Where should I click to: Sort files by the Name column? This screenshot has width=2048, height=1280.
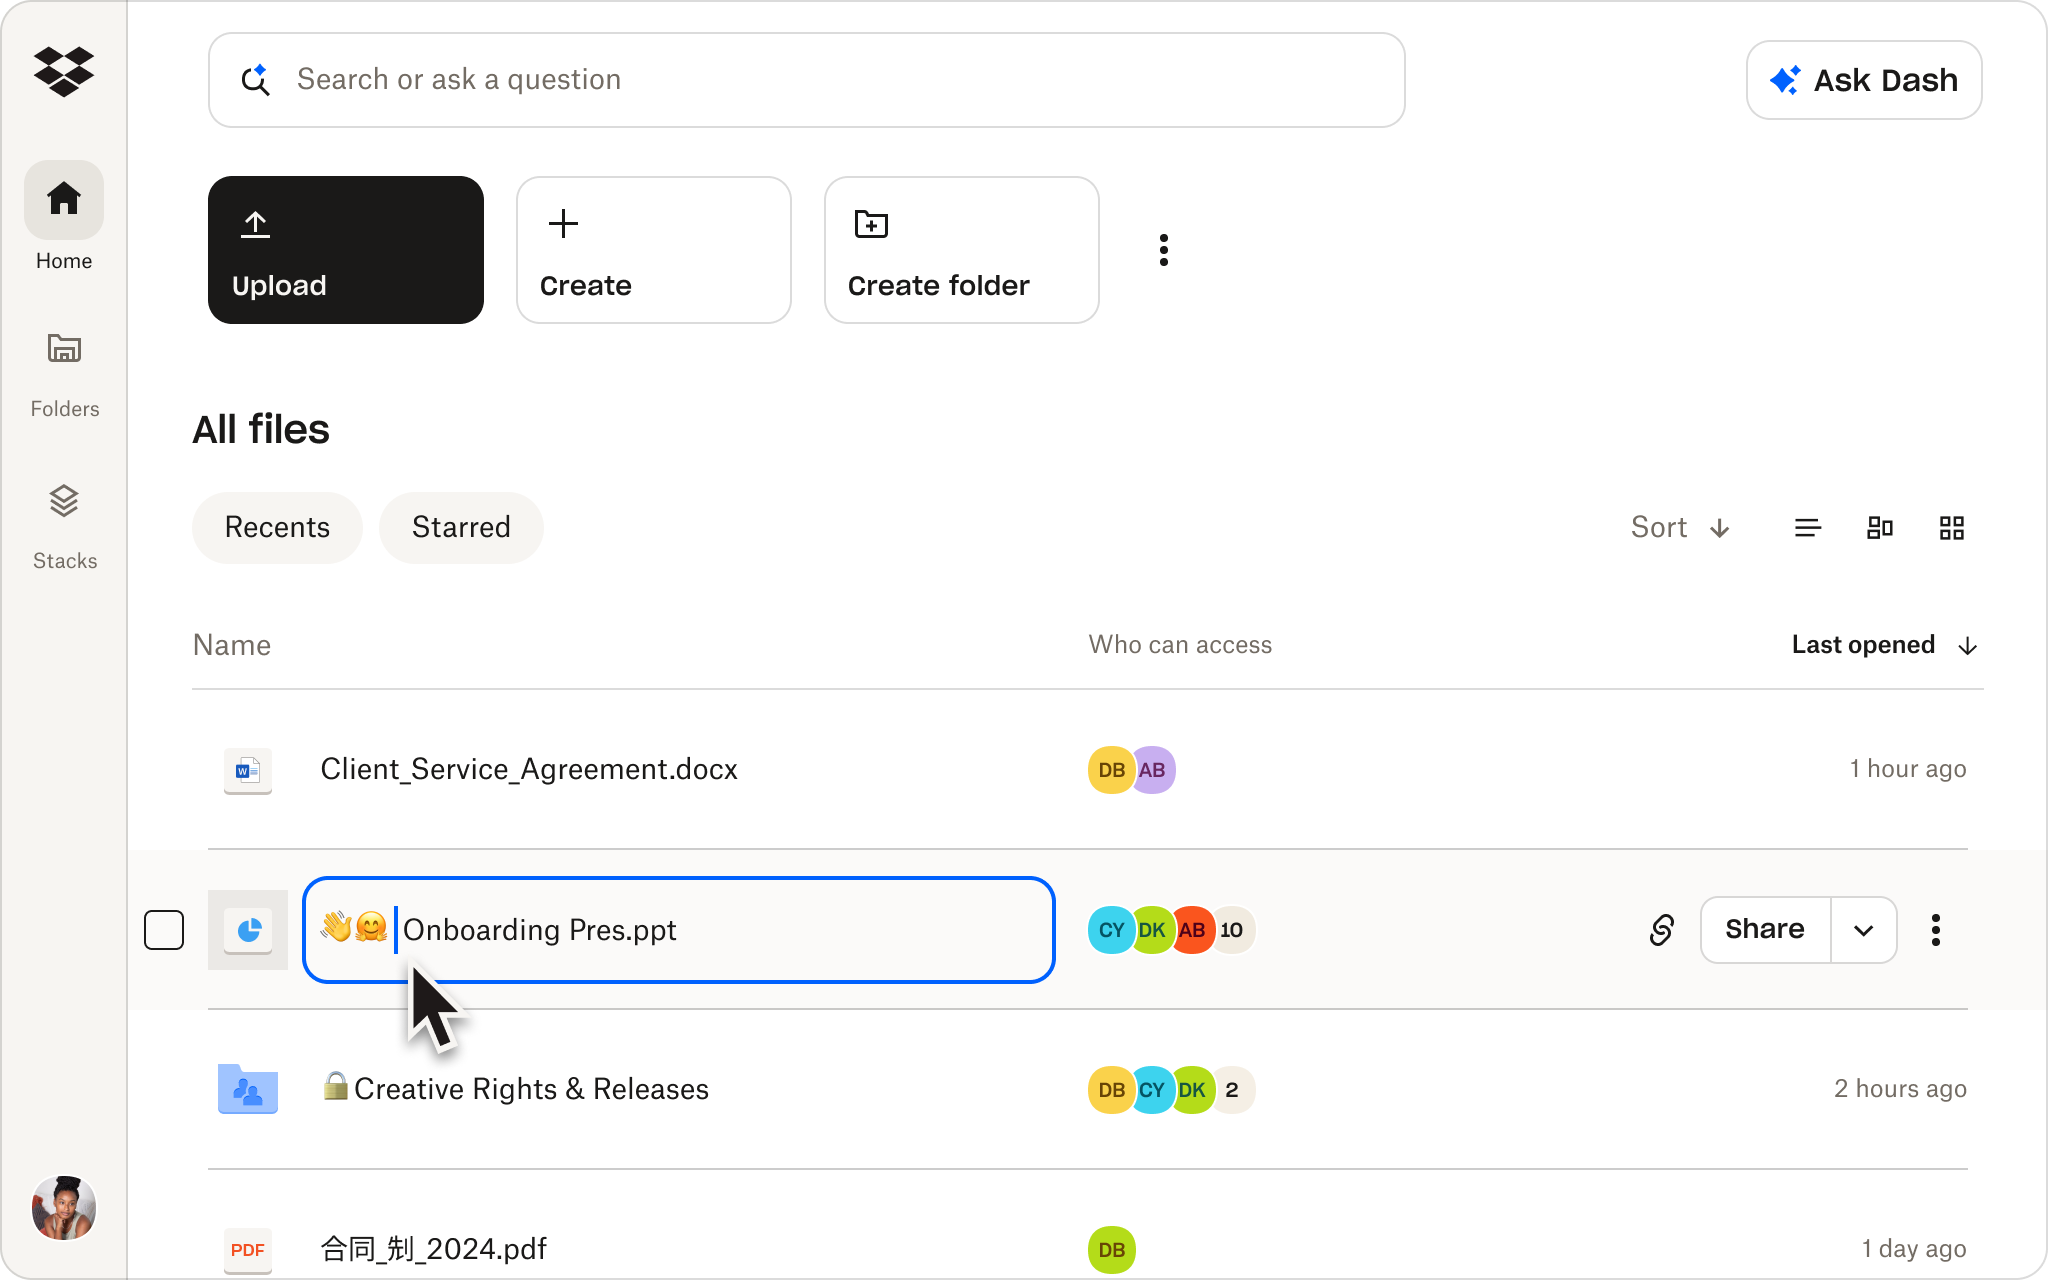231,645
